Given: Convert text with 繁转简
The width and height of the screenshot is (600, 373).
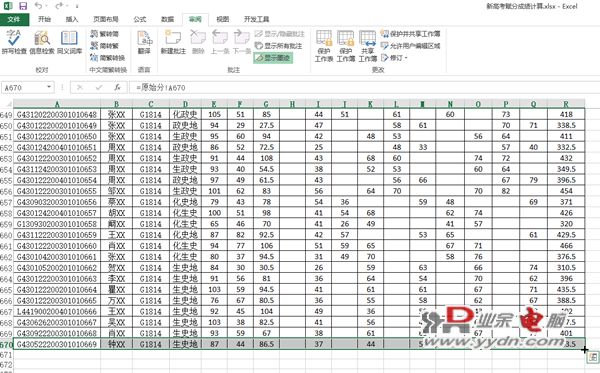Looking at the screenshot, I should (x=104, y=34).
